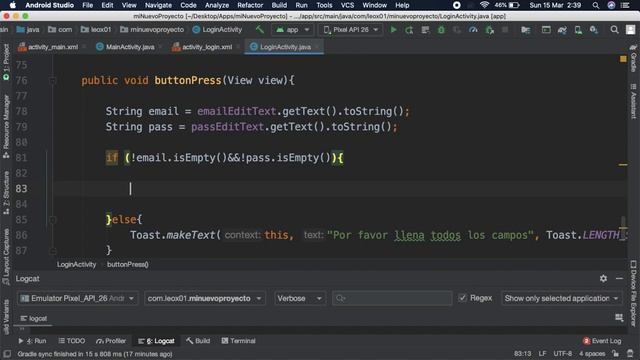Viewport: 640px width, 360px height.
Task: Open the Profiler tool window
Action: tap(111, 341)
